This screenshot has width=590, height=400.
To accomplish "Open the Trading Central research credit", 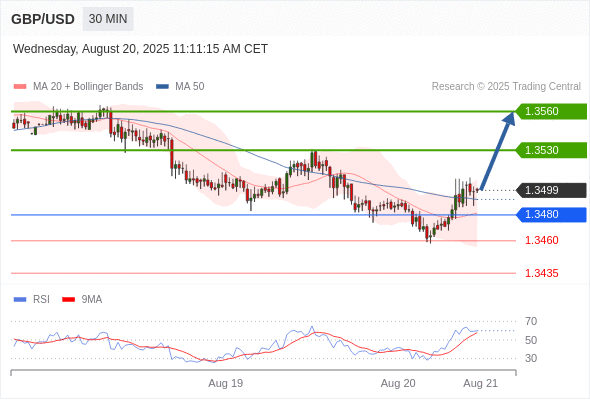I will [x=506, y=87].
